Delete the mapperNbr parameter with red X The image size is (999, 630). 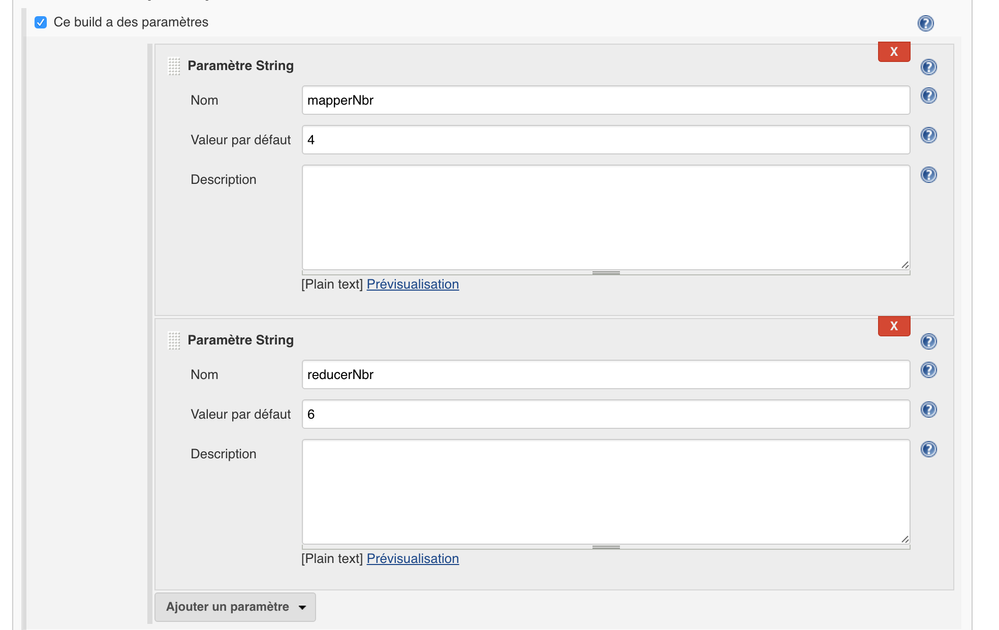(893, 51)
